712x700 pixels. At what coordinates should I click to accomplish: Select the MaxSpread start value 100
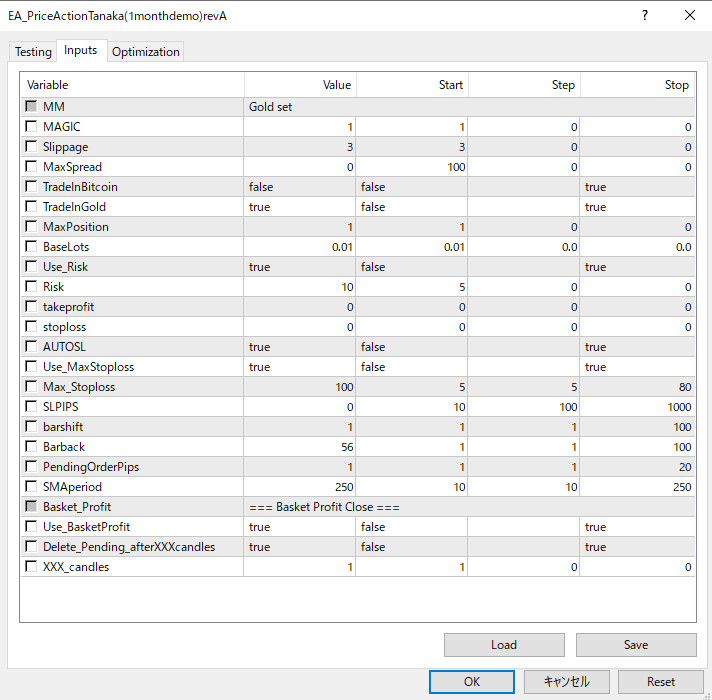[412, 167]
